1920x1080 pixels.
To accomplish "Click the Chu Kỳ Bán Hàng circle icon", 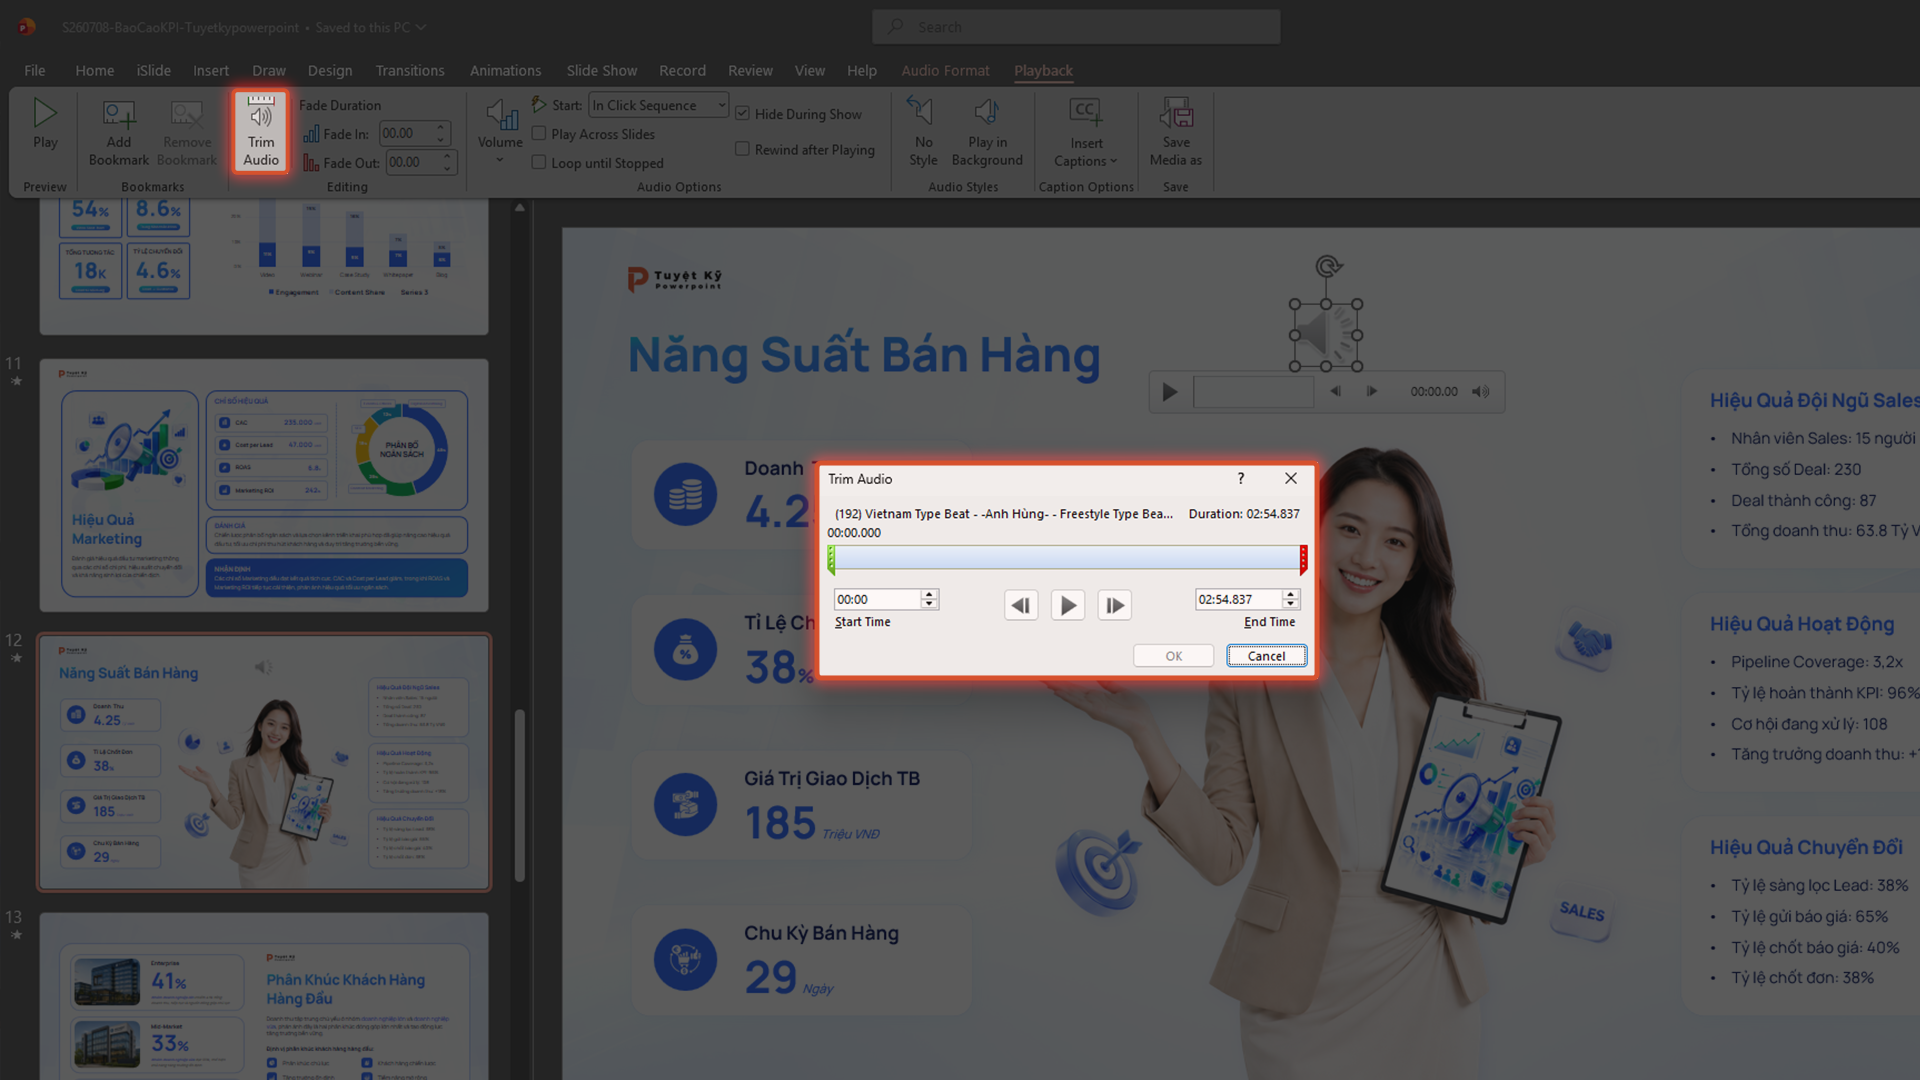I will pos(686,959).
